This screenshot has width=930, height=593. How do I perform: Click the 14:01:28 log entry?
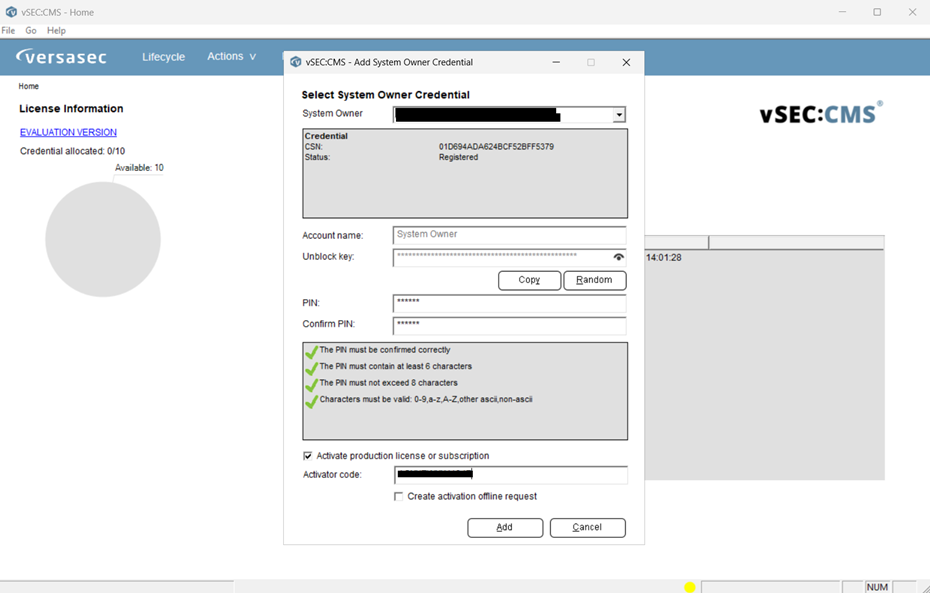pyautogui.click(x=664, y=257)
